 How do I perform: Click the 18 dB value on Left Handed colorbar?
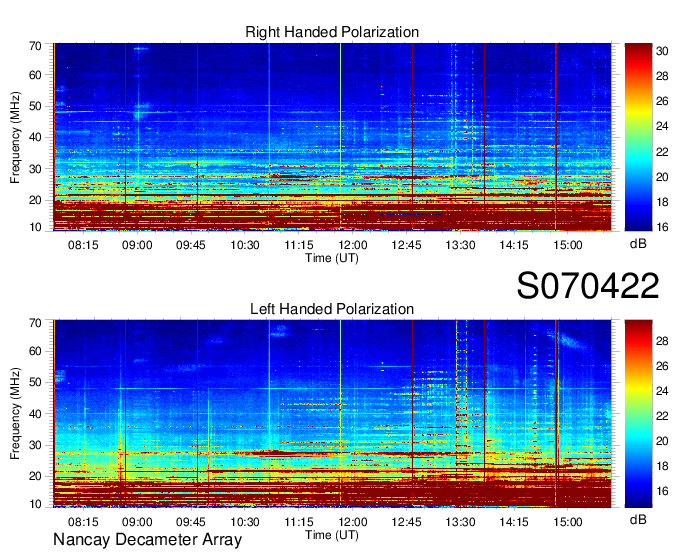662,466
